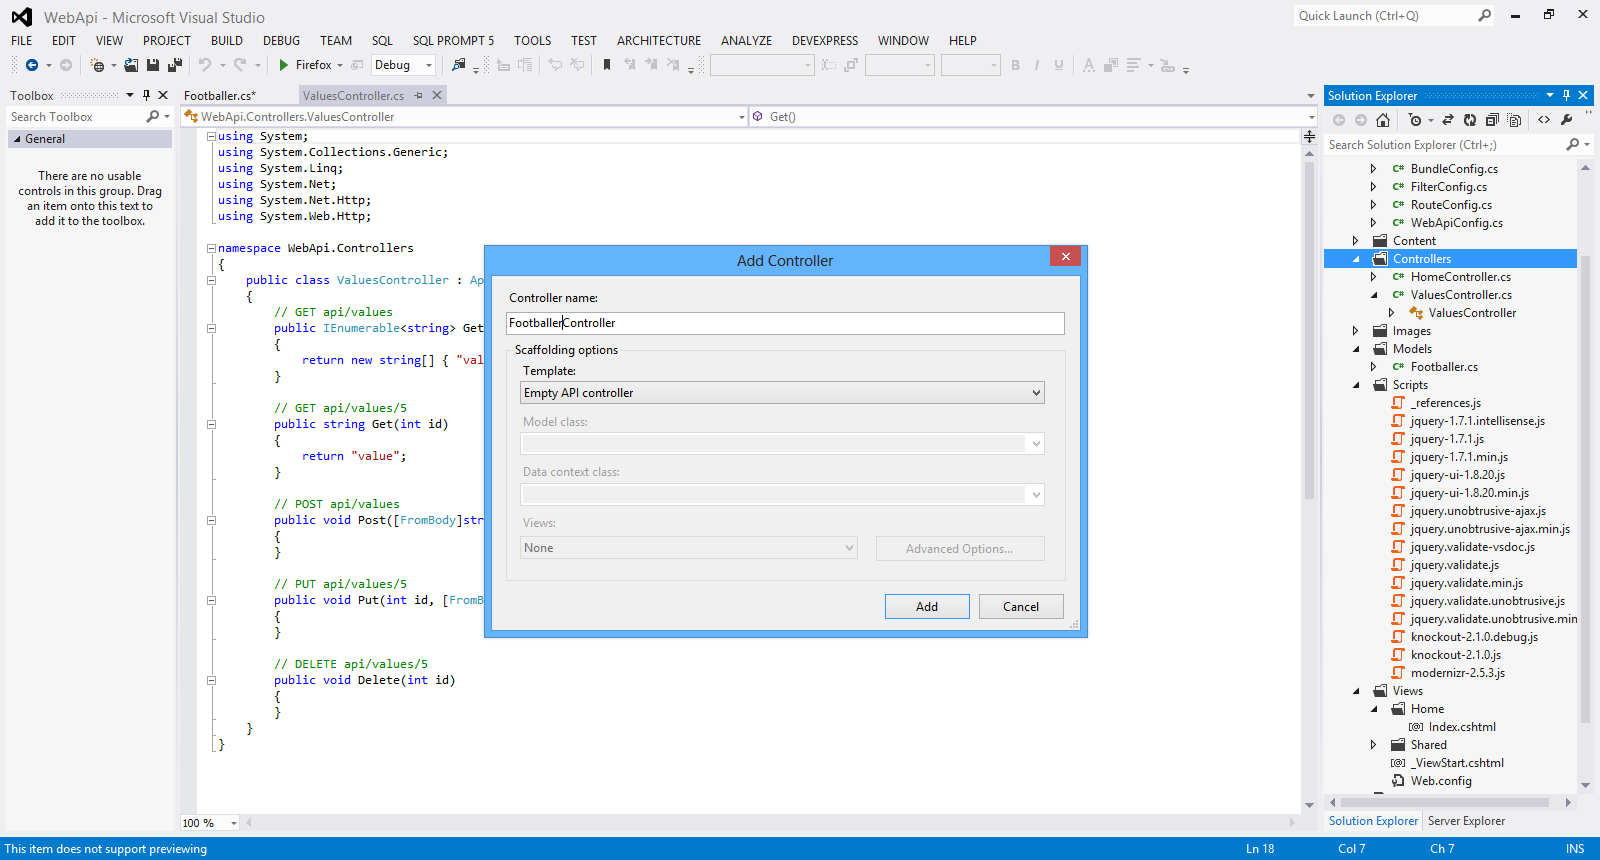Click Pending Changes Filter clock icon
The width and height of the screenshot is (1600, 860).
click(x=1415, y=120)
